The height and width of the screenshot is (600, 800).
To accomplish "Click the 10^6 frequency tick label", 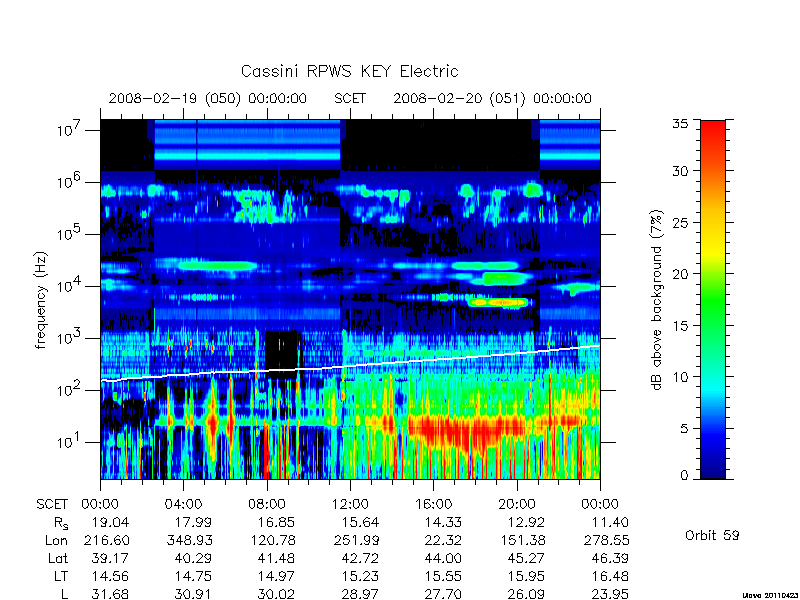I will pos(67,181).
